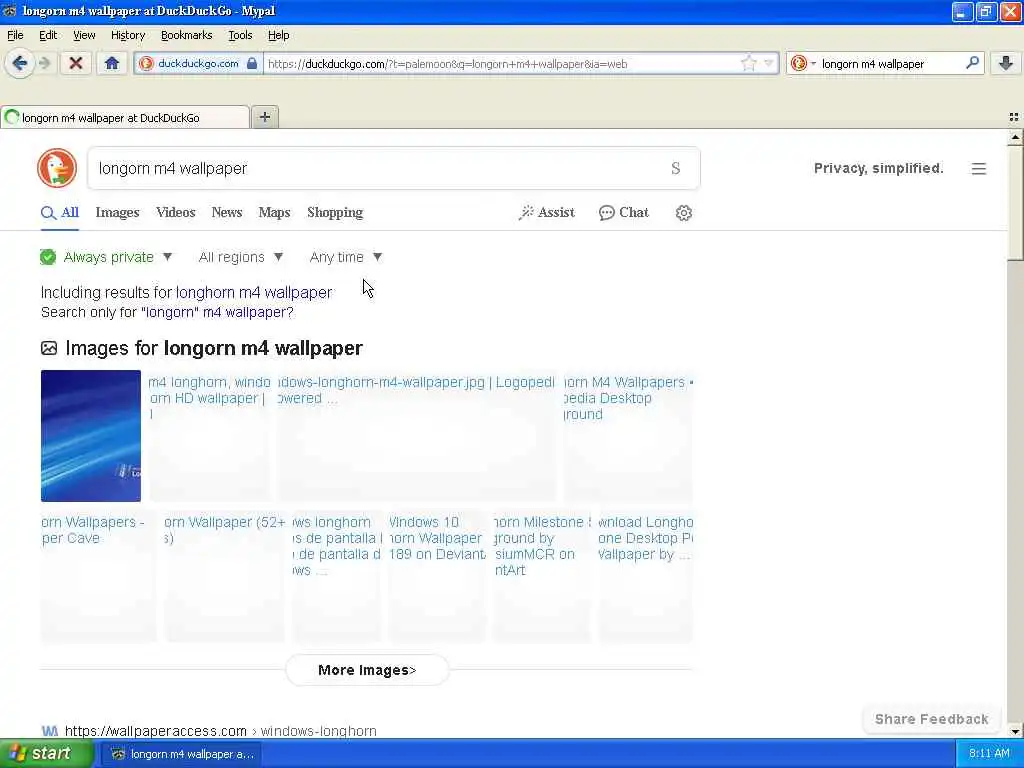Switch to the News results tab
Screen dimensions: 1024x768
[227, 212]
